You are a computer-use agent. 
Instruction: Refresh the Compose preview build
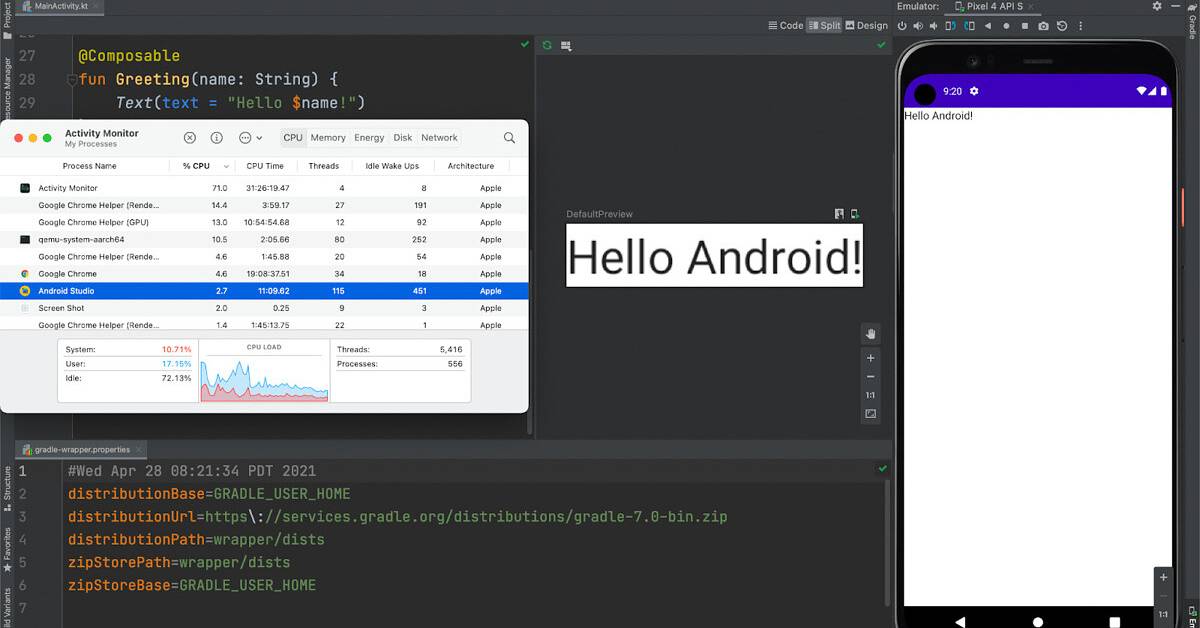(x=547, y=45)
